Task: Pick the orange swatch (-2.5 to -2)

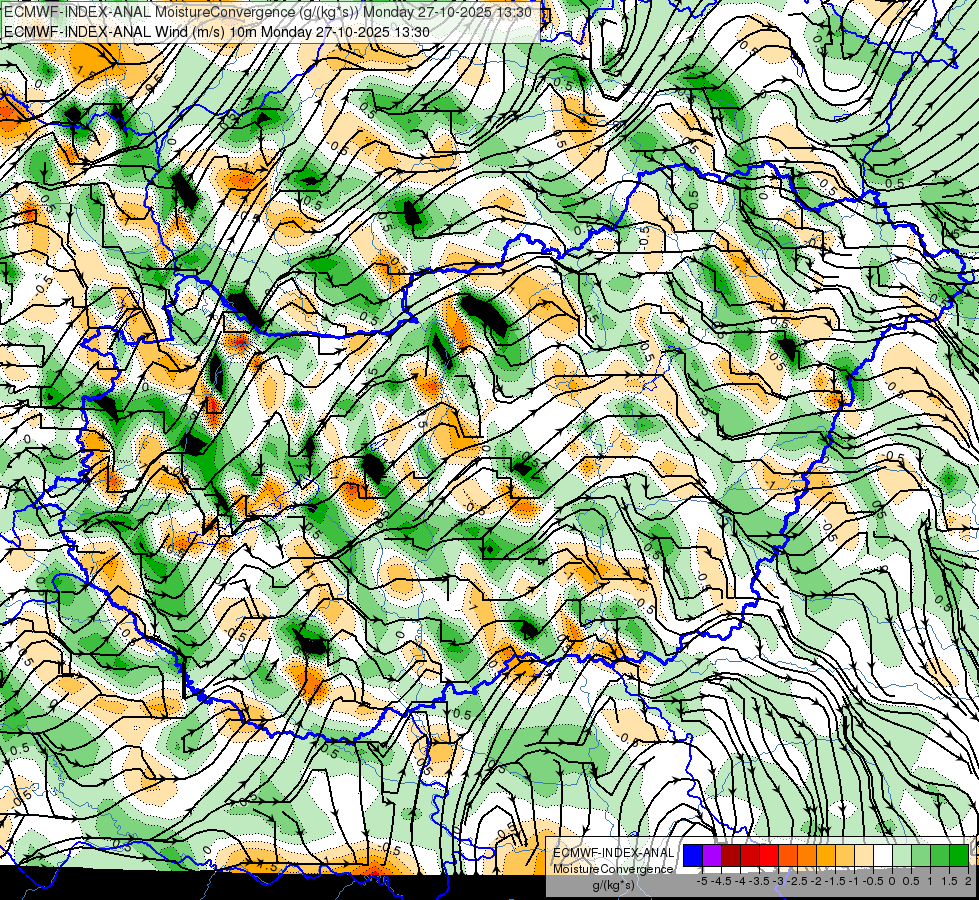Action: (807, 855)
